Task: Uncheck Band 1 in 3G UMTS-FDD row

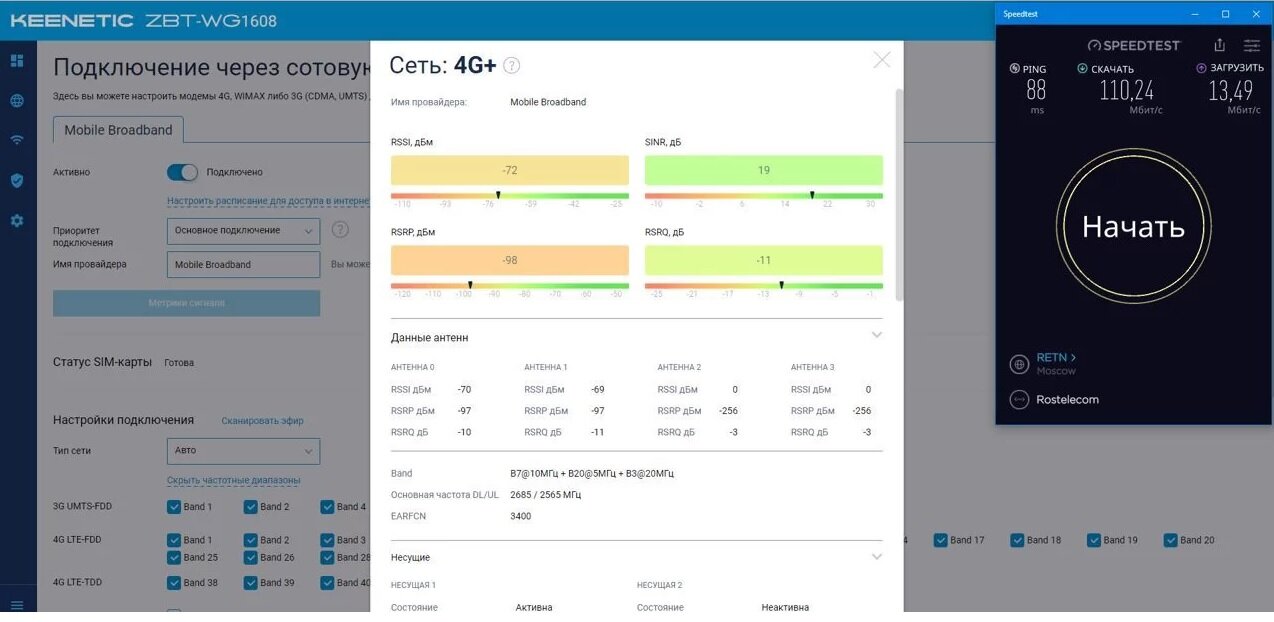Action: (174, 507)
